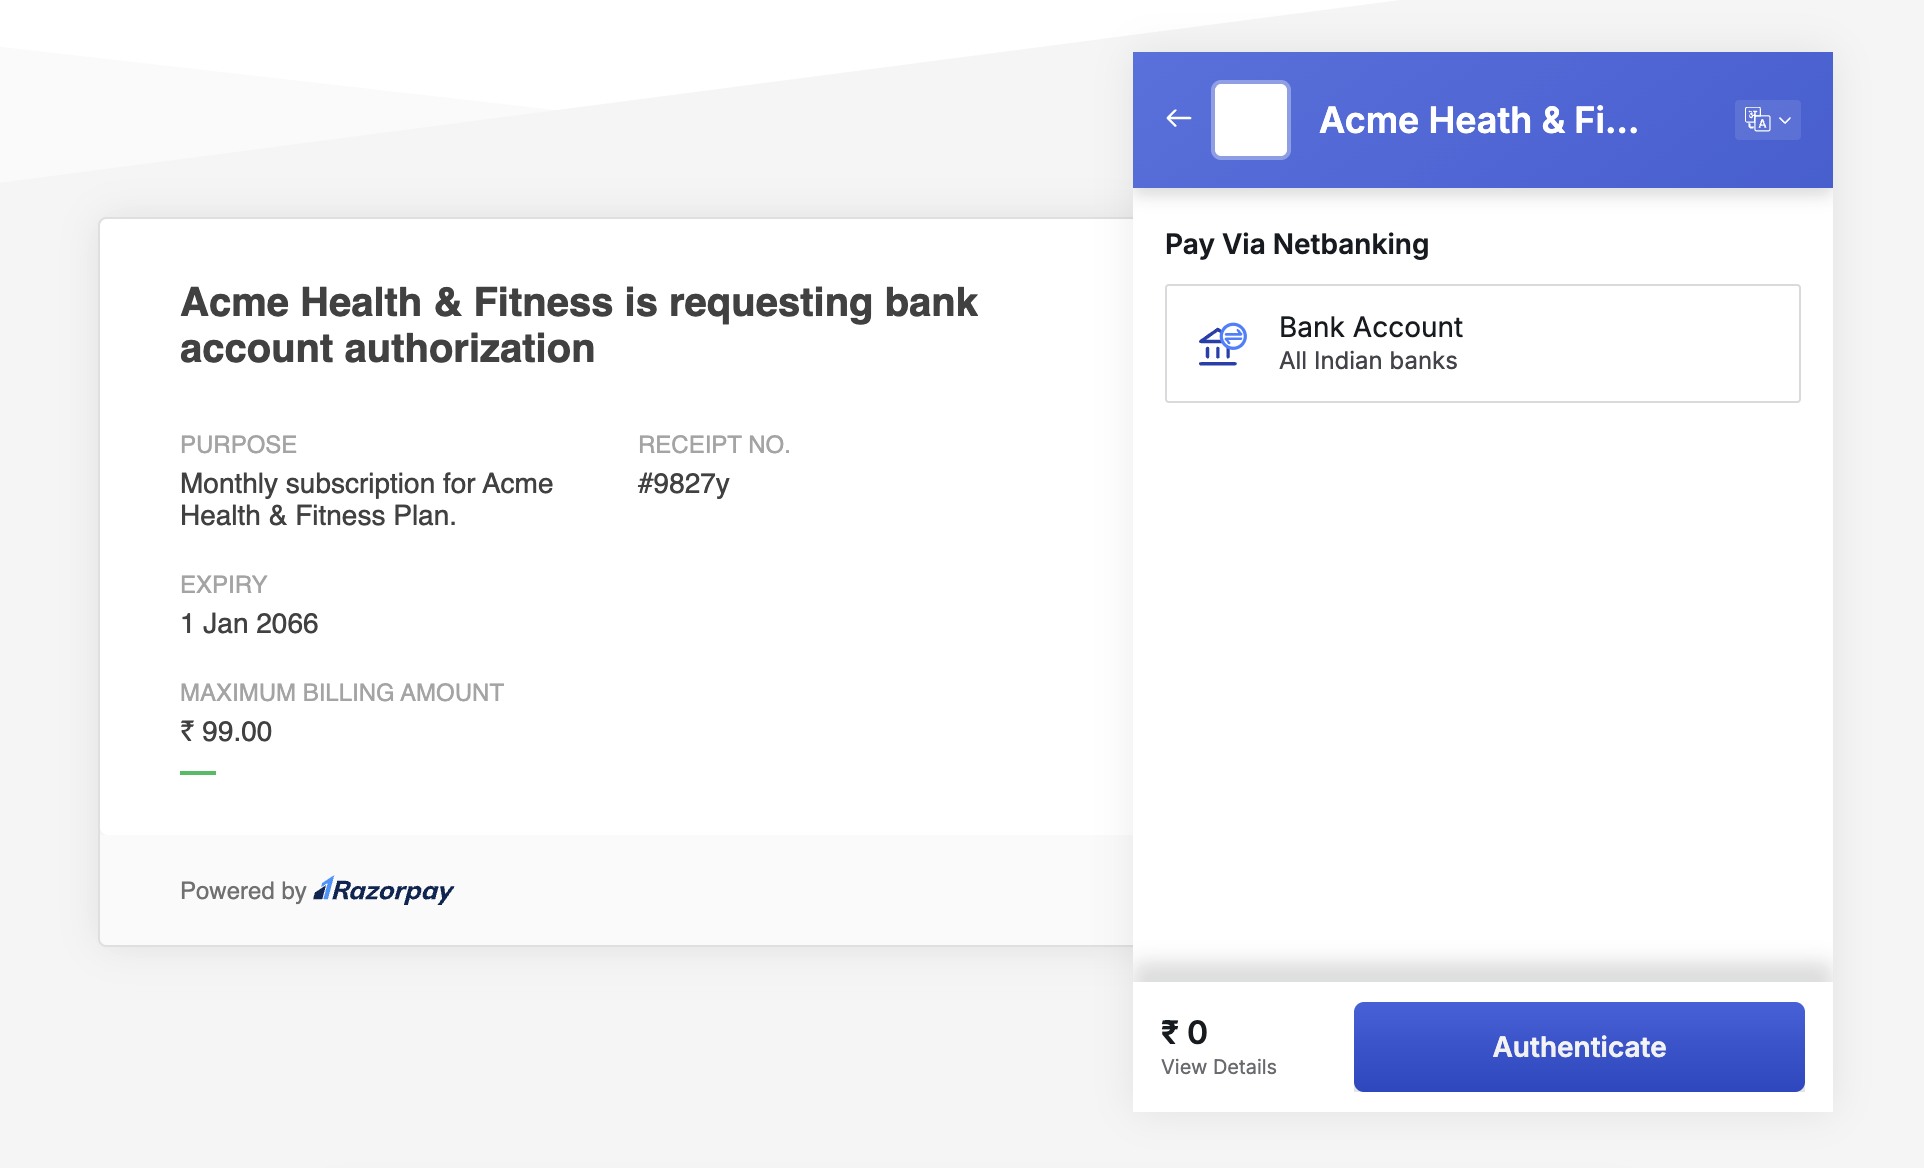The height and width of the screenshot is (1168, 1924).
Task: Click the green progress line under ₹99.00
Action: (x=198, y=772)
